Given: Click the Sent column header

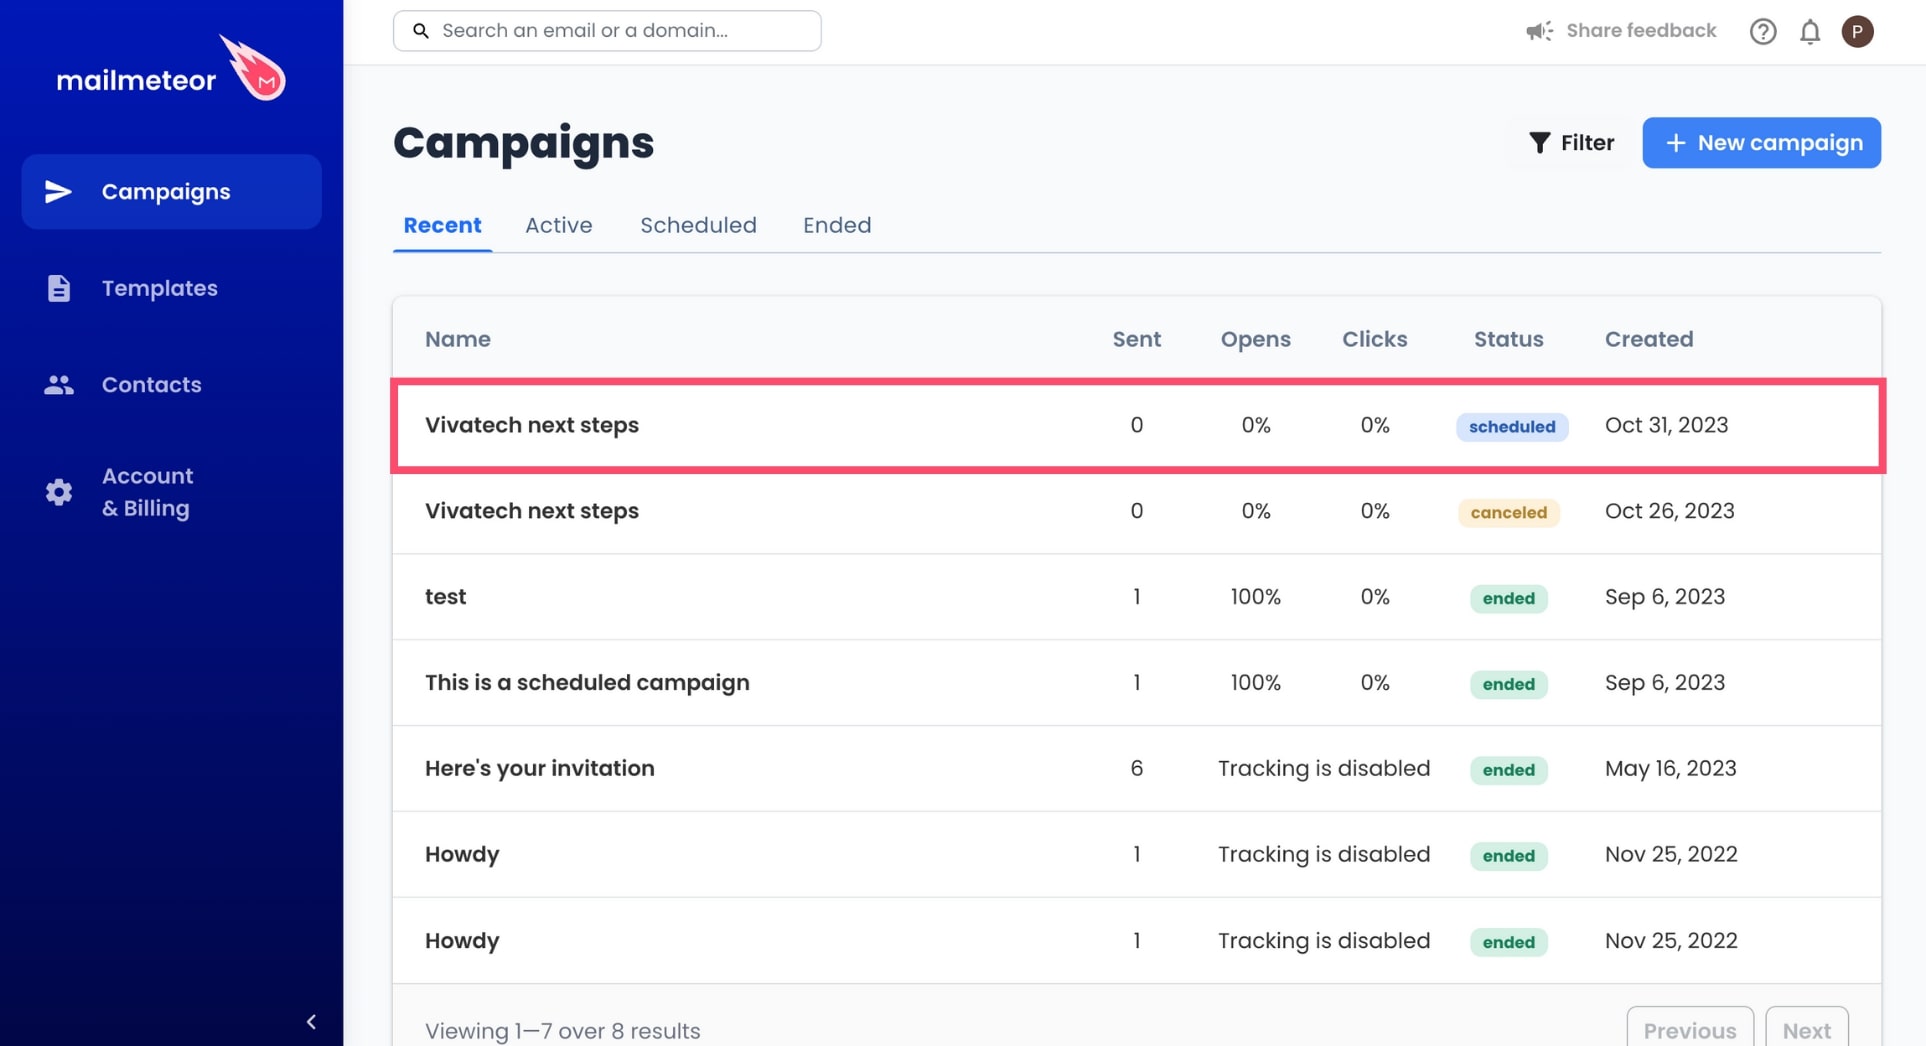Looking at the screenshot, I should coord(1137,339).
